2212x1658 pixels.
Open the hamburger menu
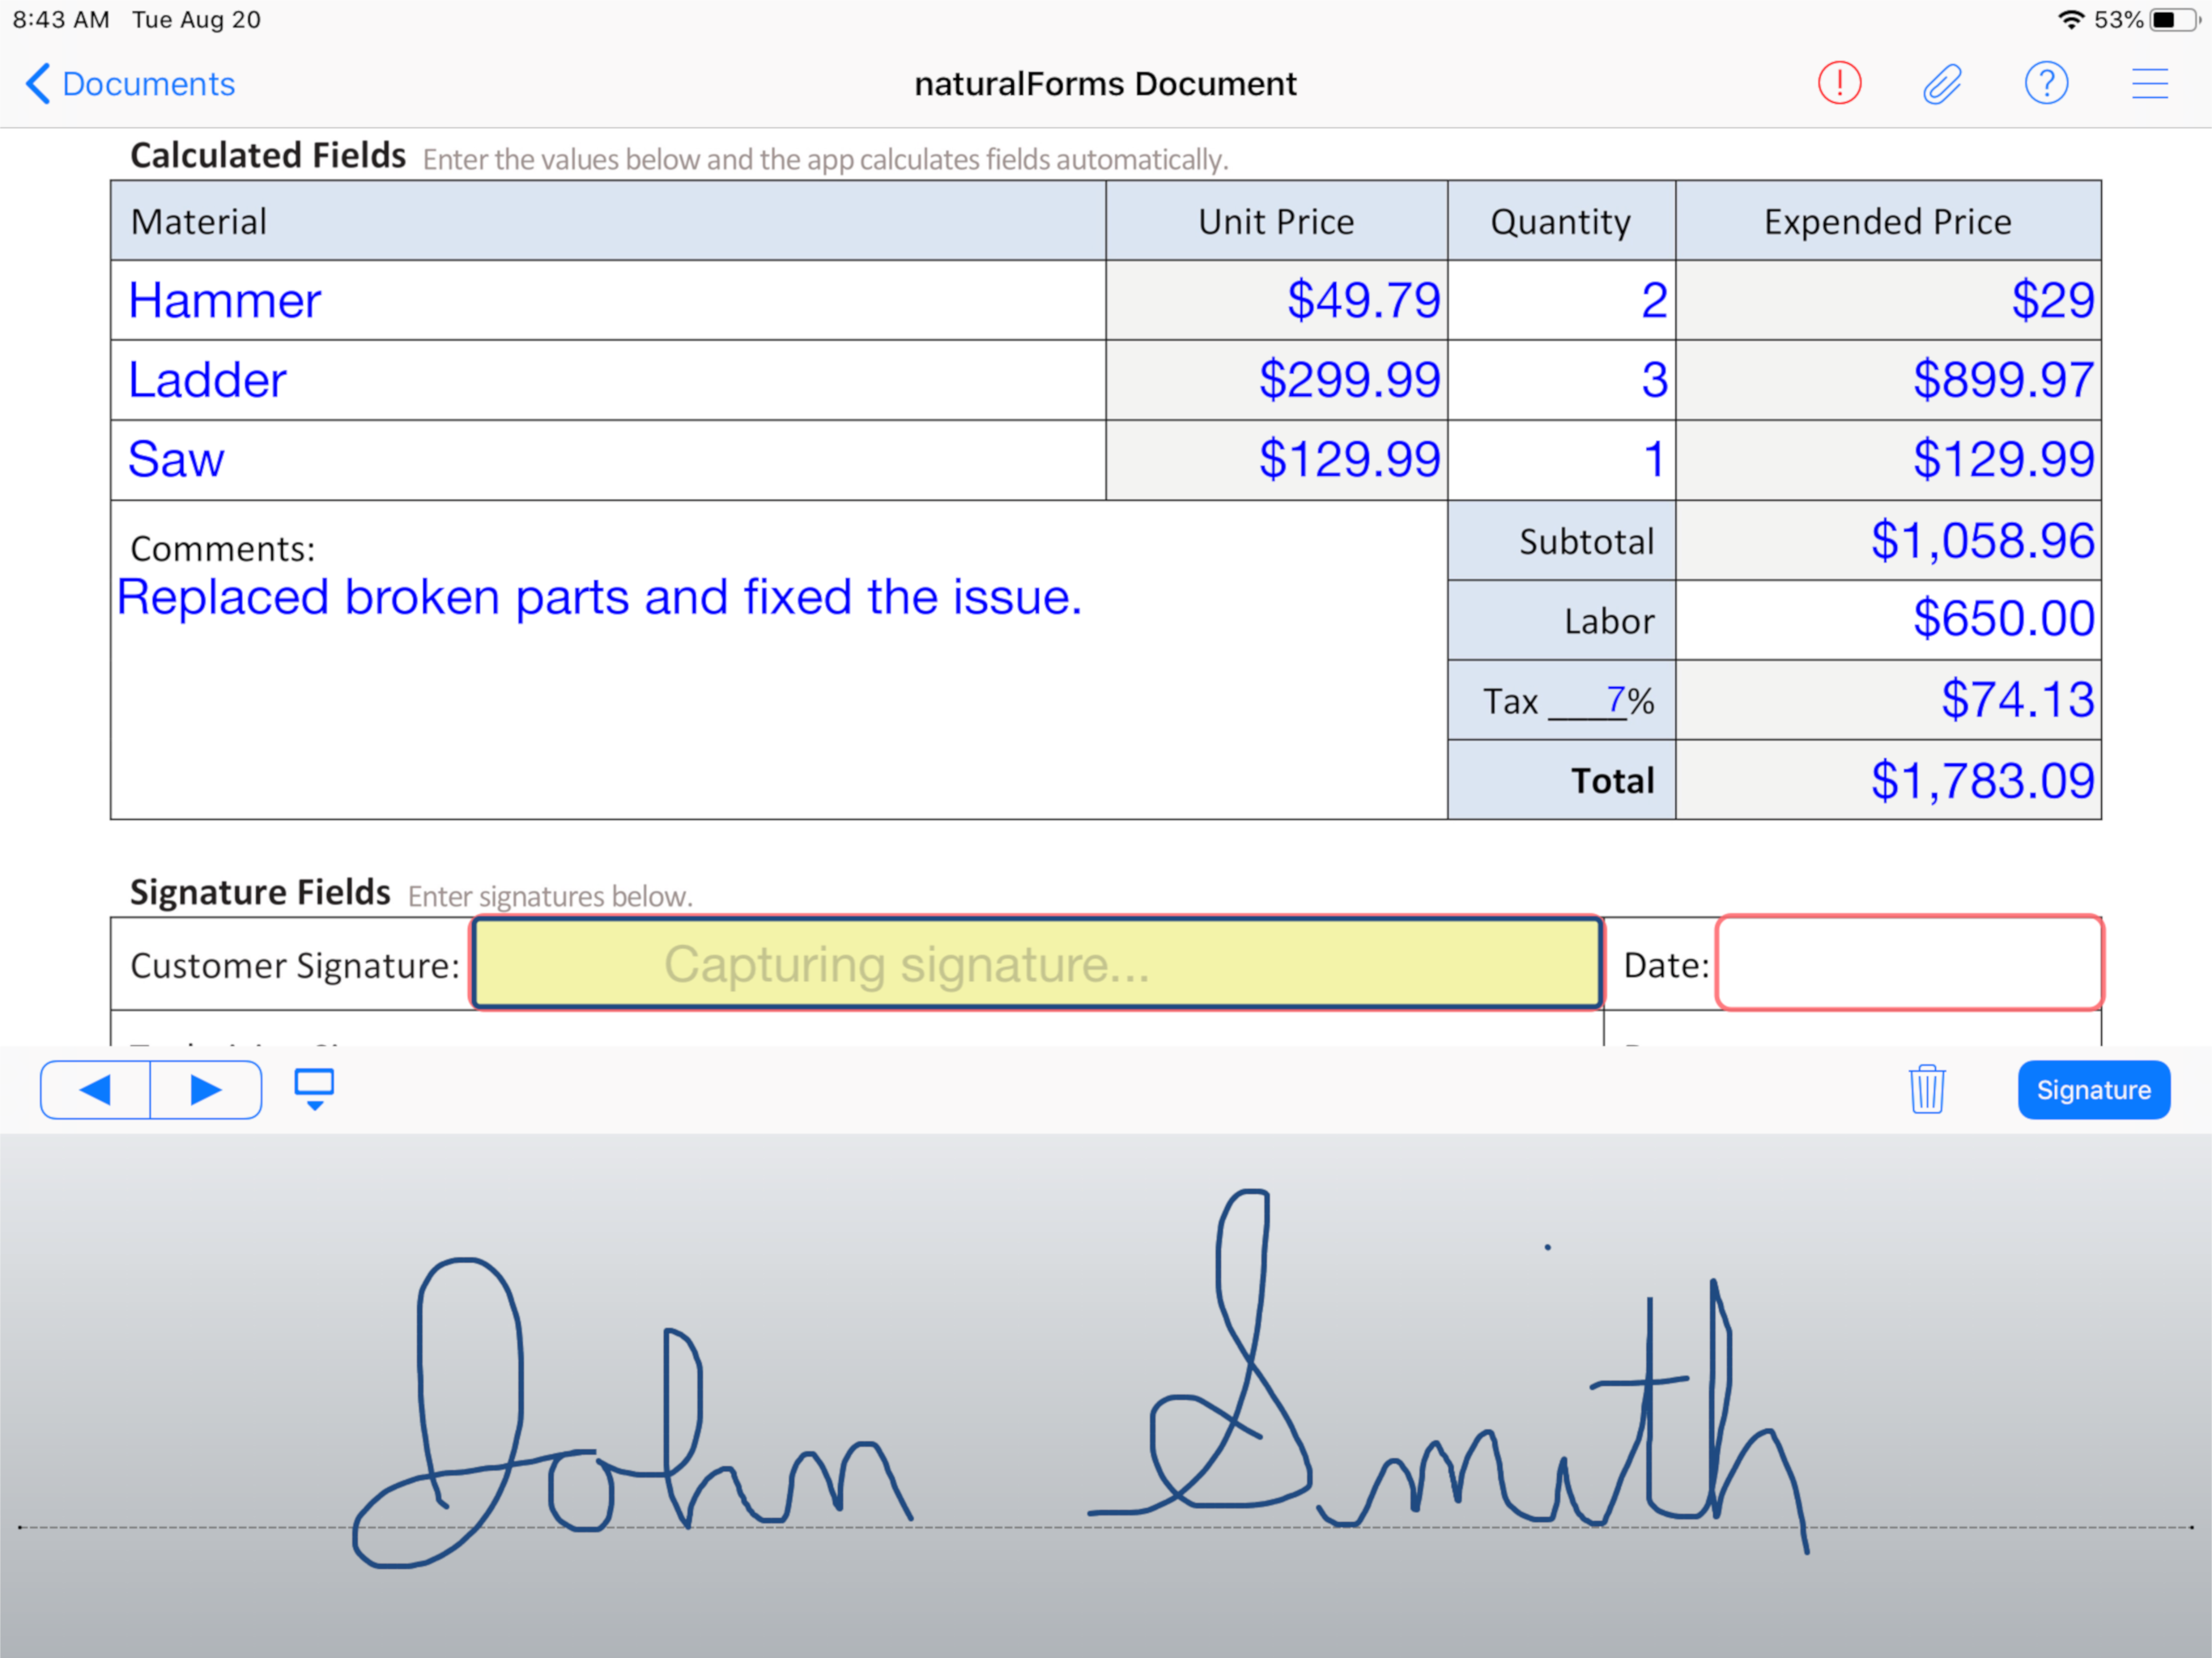[2150, 83]
